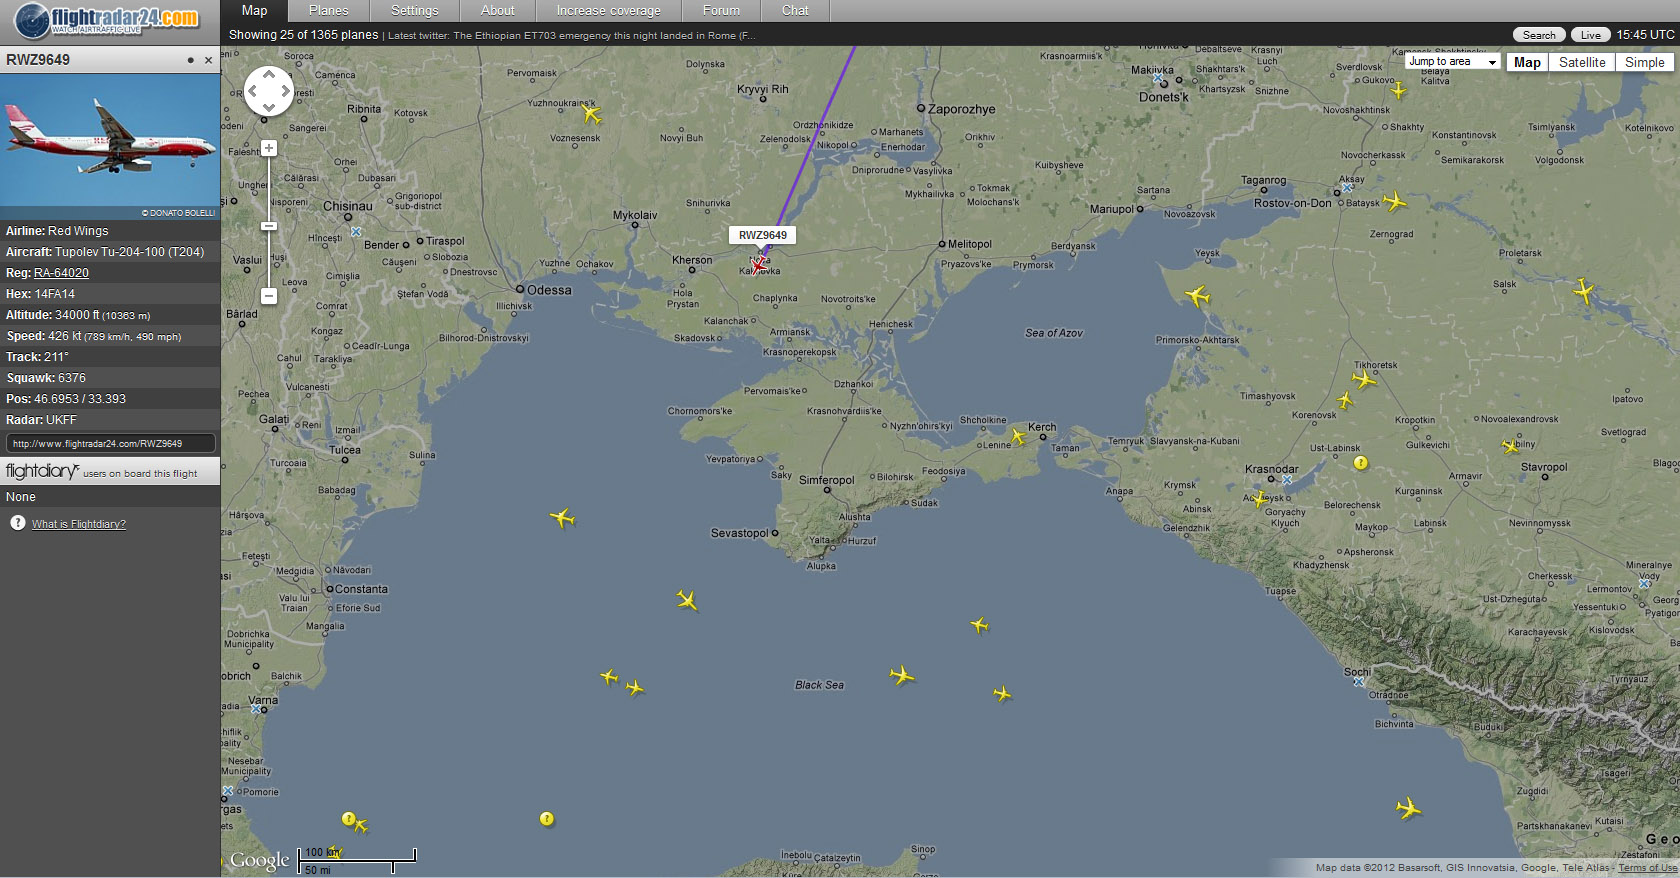Click the dot icon in RWZ9649 header
1680x878 pixels.
tap(190, 60)
